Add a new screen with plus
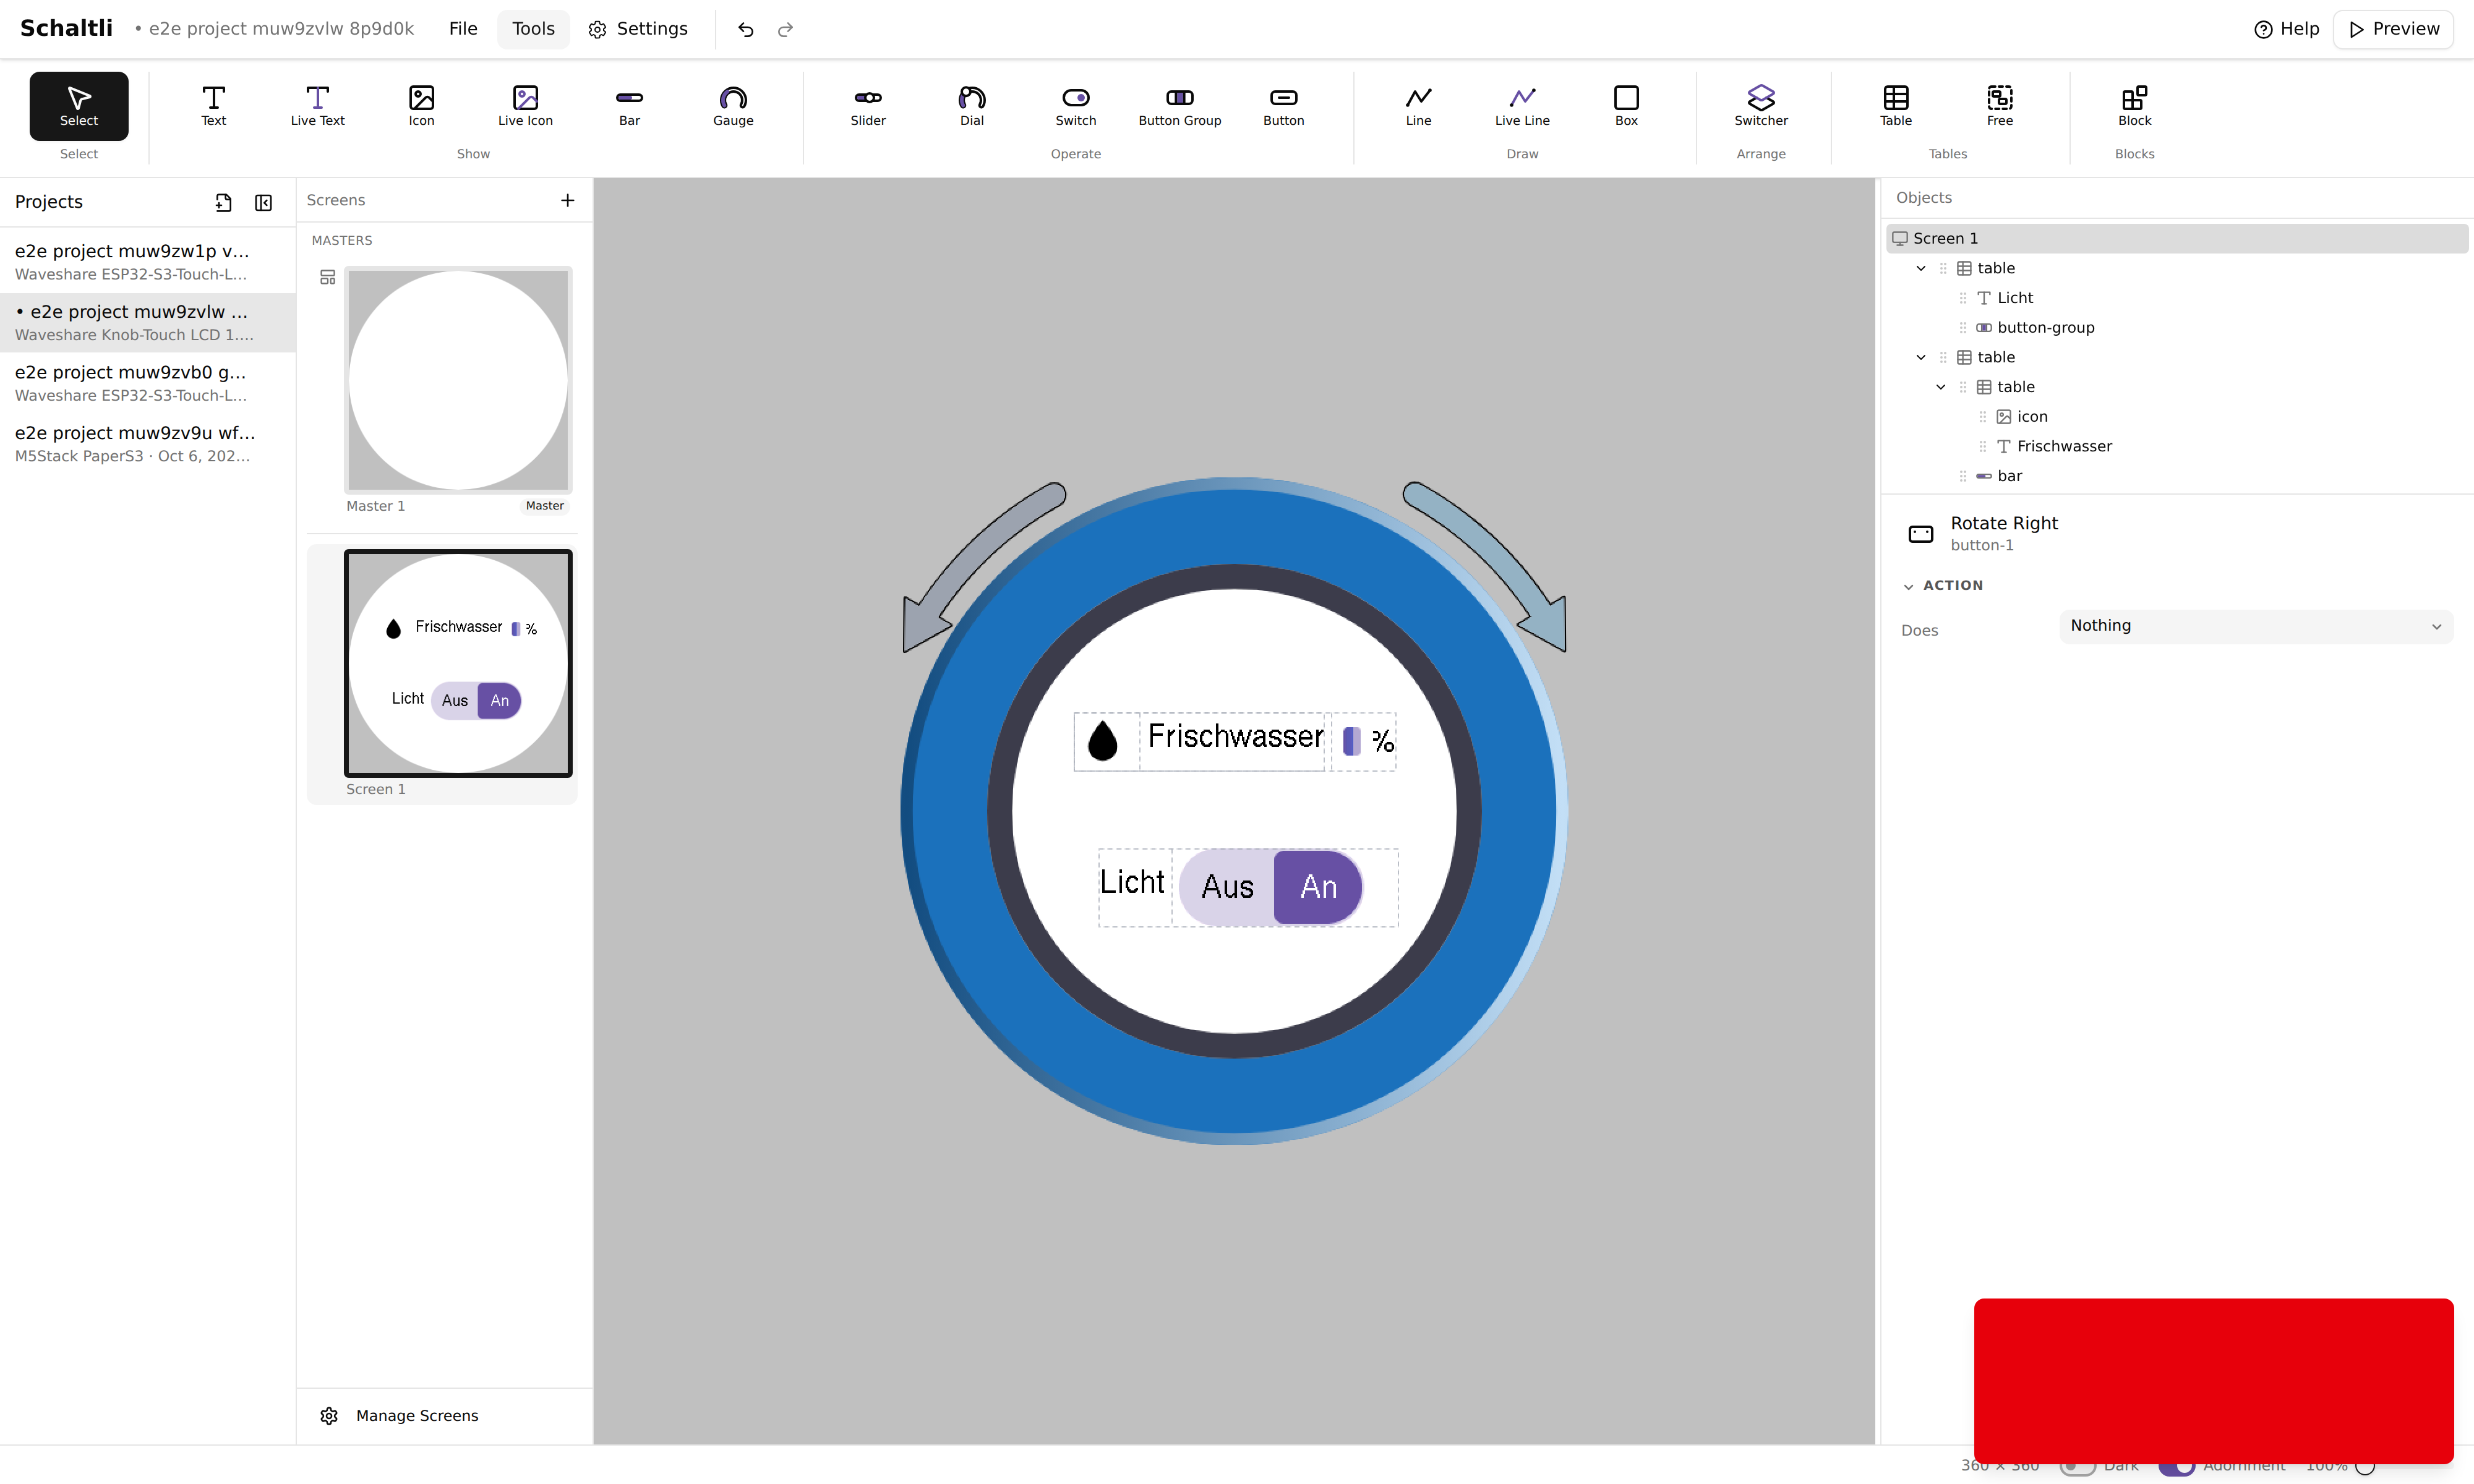The image size is (2474, 1484). pyautogui.click(x=568, y=200)
